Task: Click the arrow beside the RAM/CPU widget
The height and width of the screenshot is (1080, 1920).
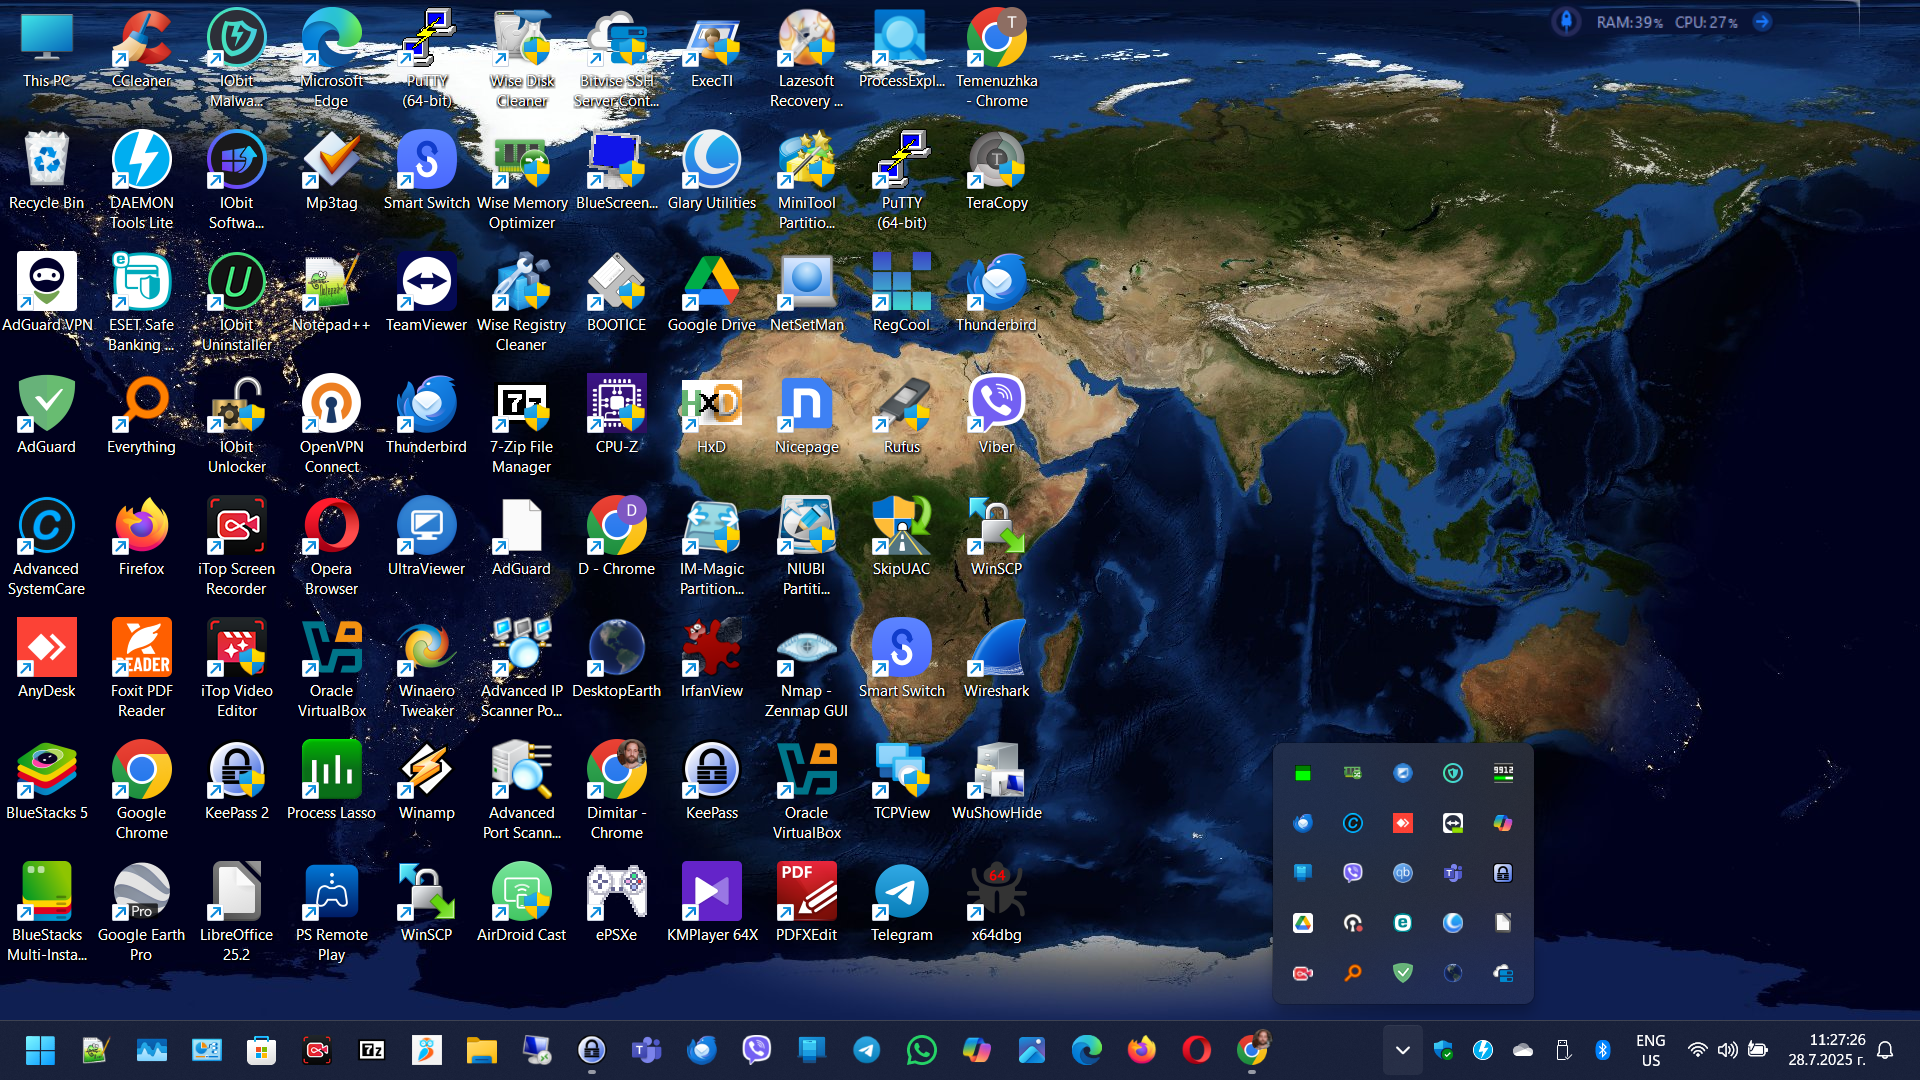Action: (1762, 21)
